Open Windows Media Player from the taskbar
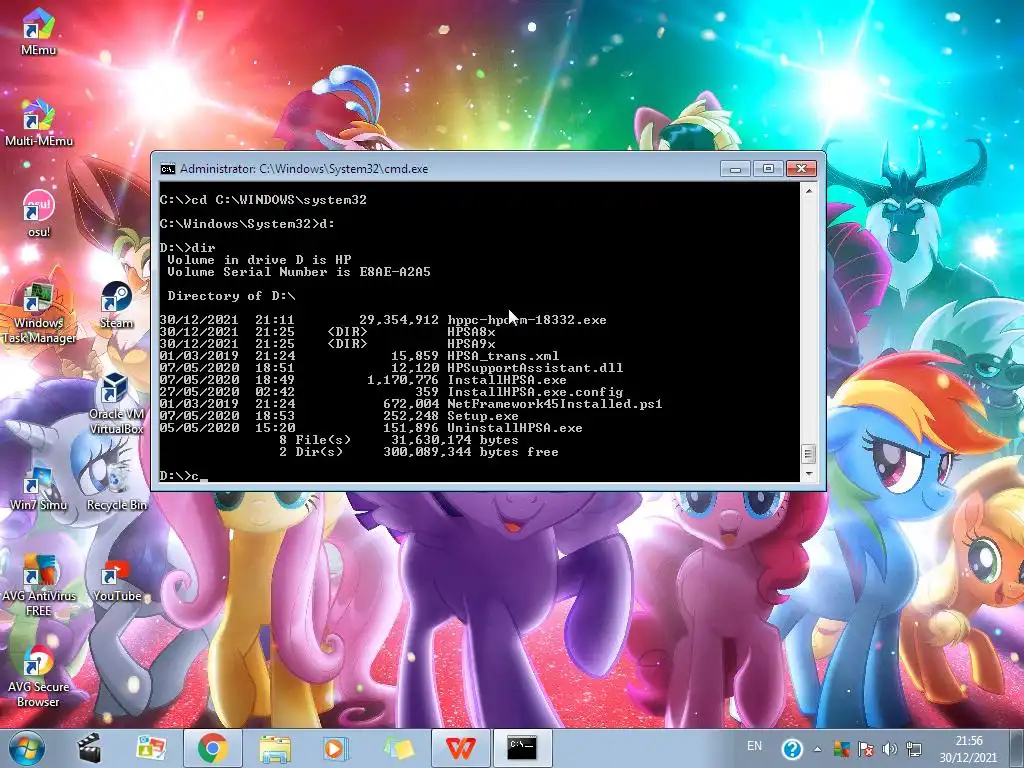Screen dimensions: 1024x768 pos(336,748)
